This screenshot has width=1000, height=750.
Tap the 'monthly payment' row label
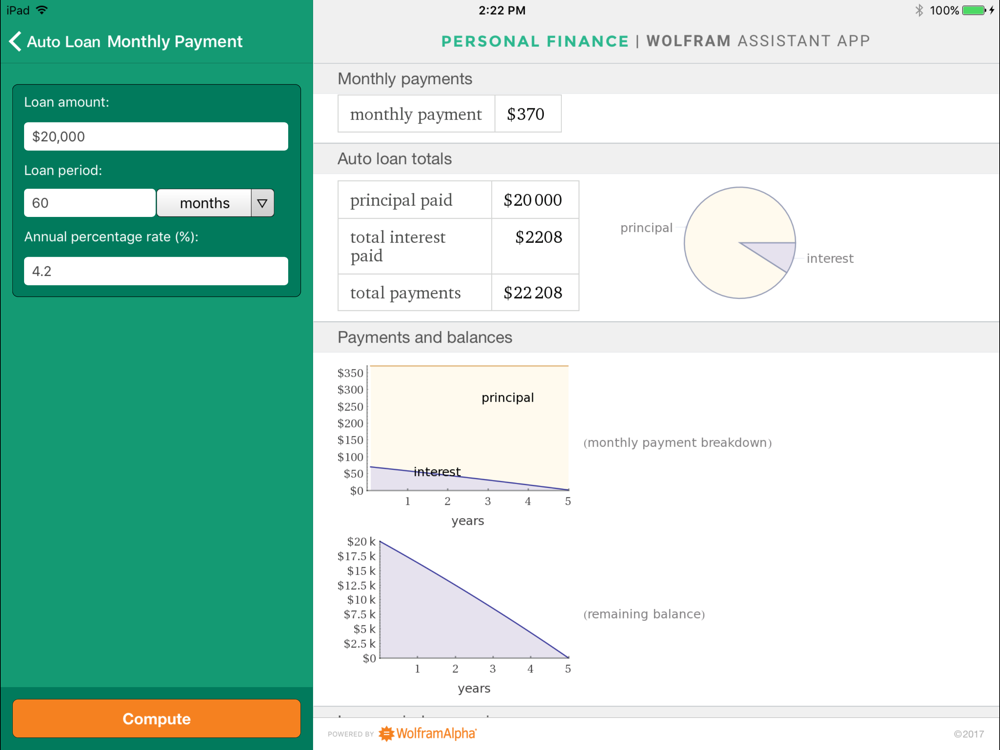[416, 114]
